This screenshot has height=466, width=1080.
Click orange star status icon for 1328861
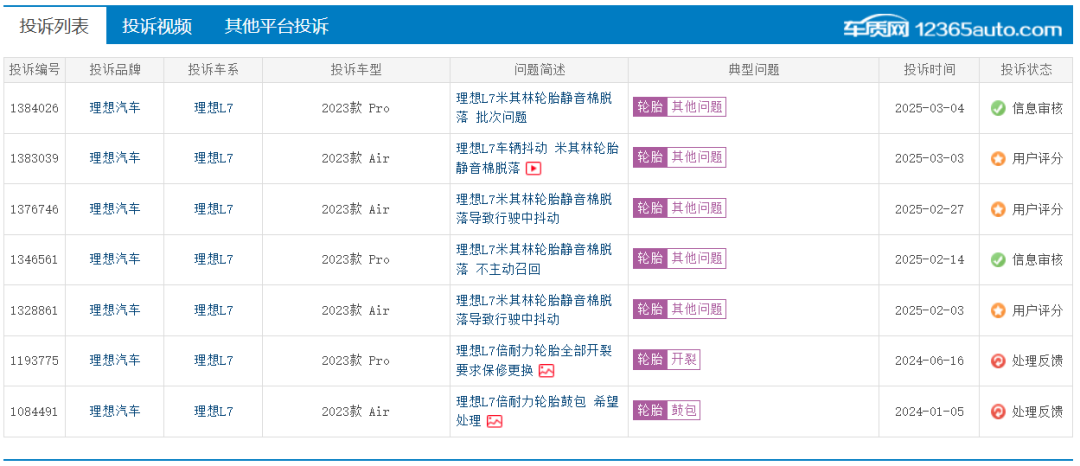[x=998, y=310]
